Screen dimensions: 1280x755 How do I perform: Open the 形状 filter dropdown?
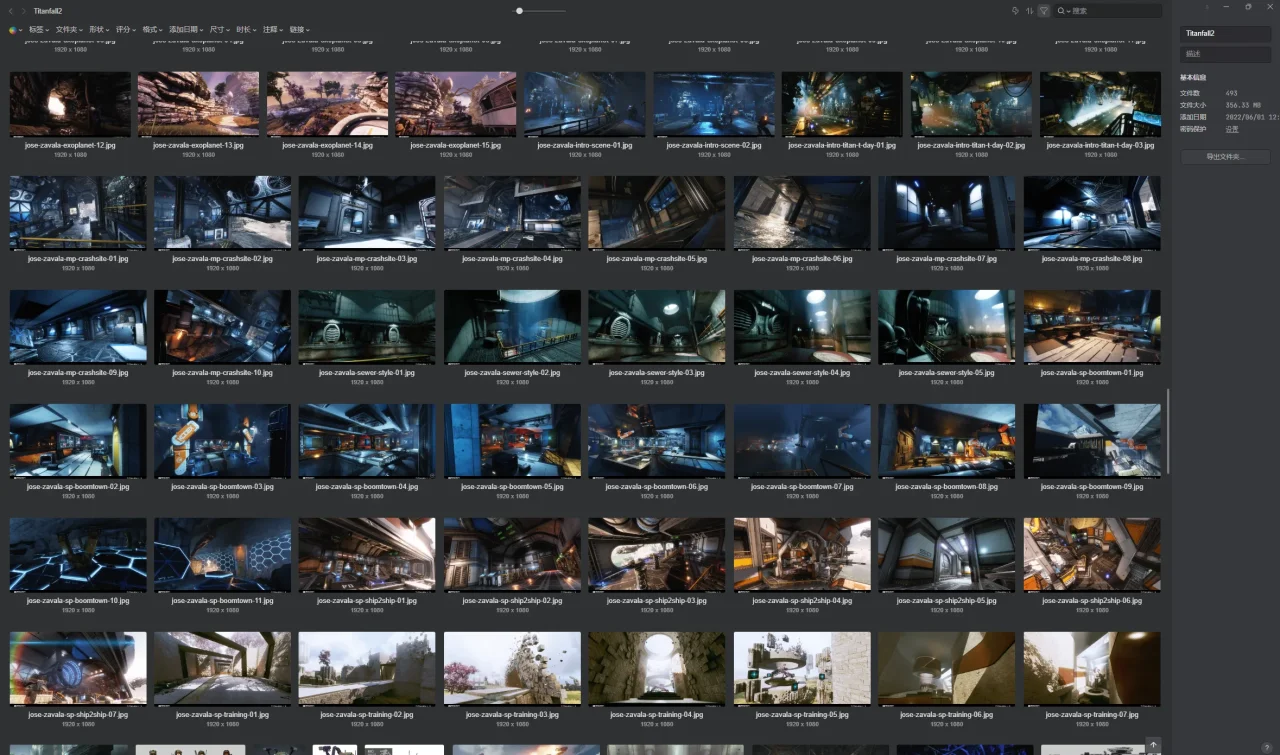tap(100, 30)
